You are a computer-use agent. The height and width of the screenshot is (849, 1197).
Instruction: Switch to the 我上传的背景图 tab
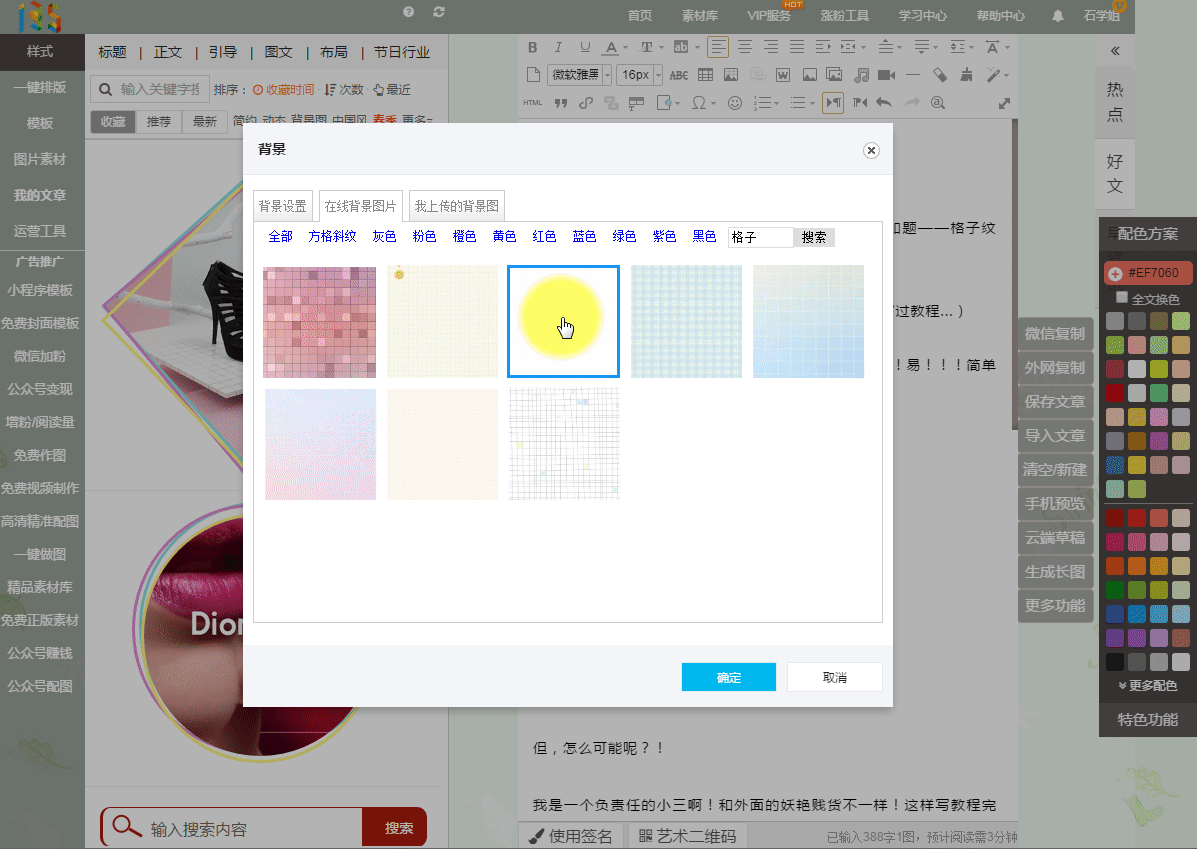457,206
